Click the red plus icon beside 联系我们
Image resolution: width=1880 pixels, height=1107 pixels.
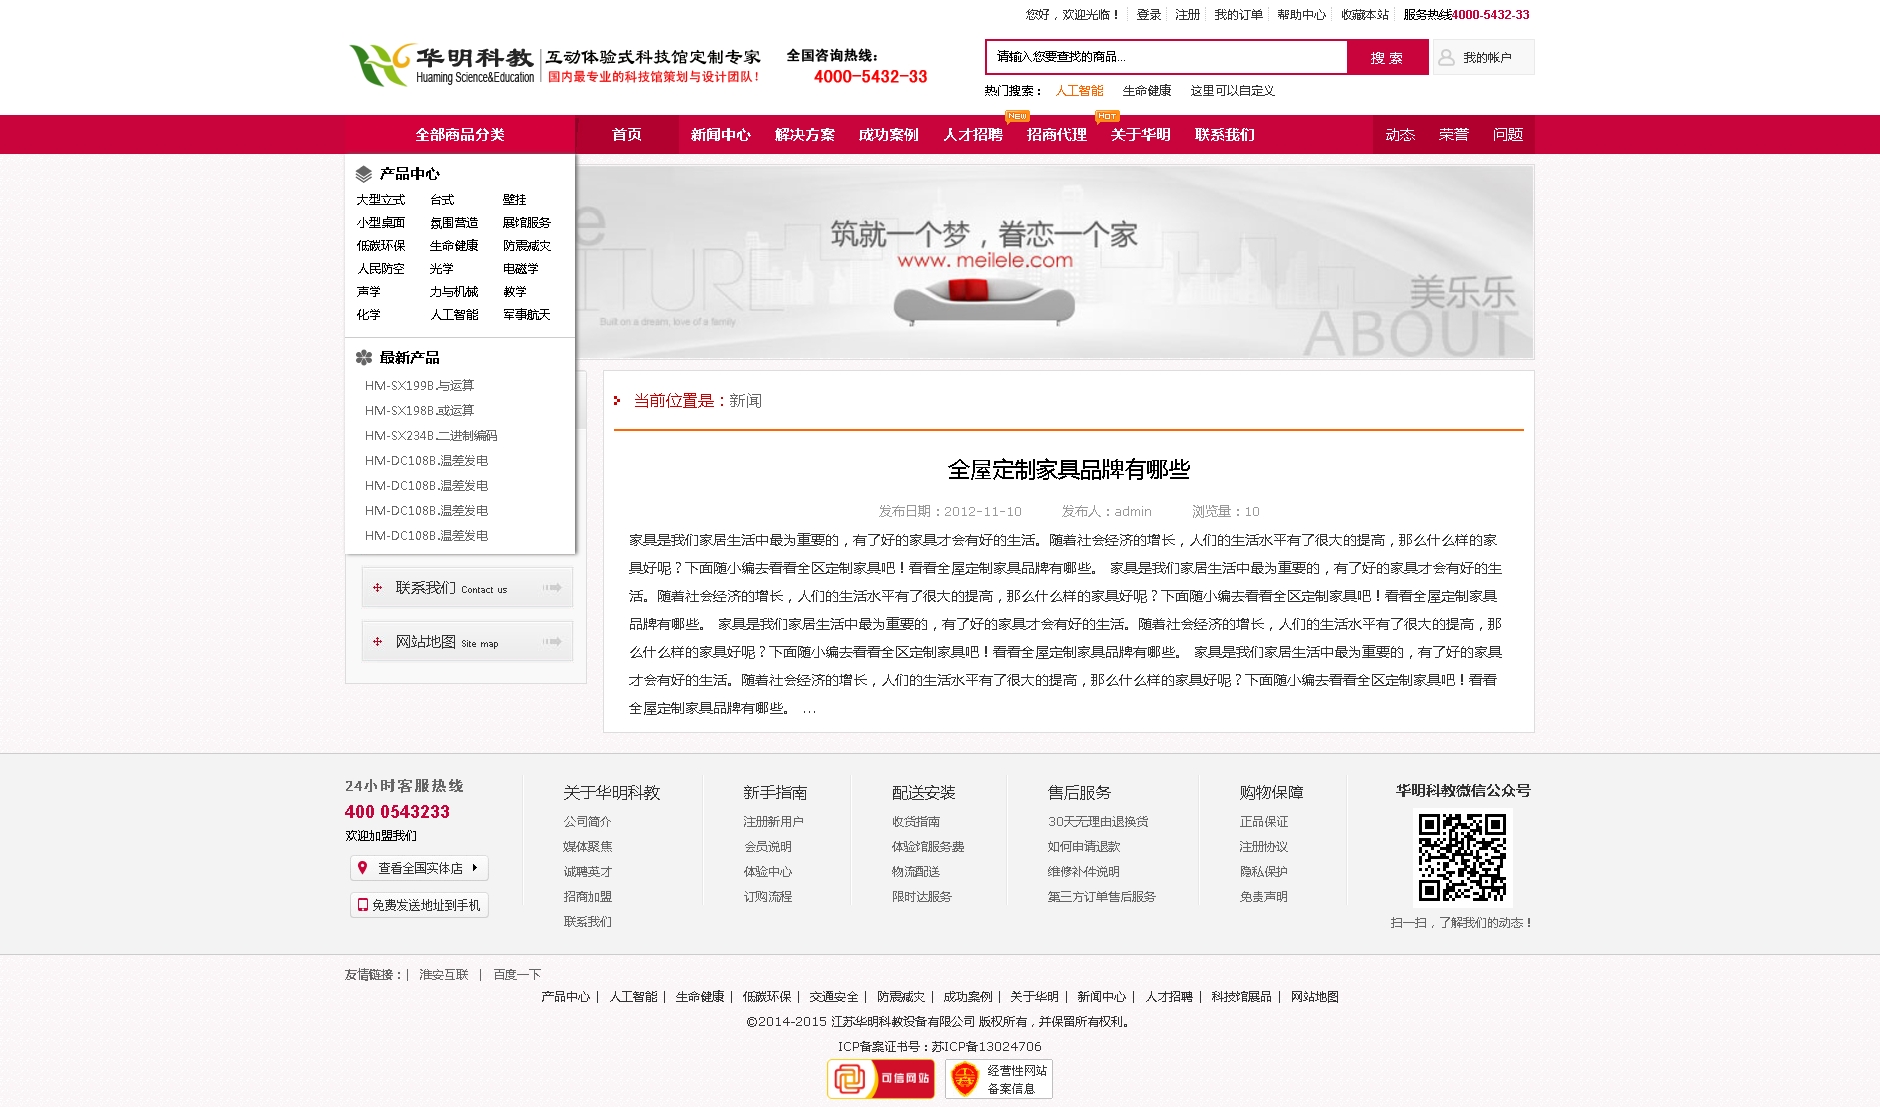coord(377,588)
